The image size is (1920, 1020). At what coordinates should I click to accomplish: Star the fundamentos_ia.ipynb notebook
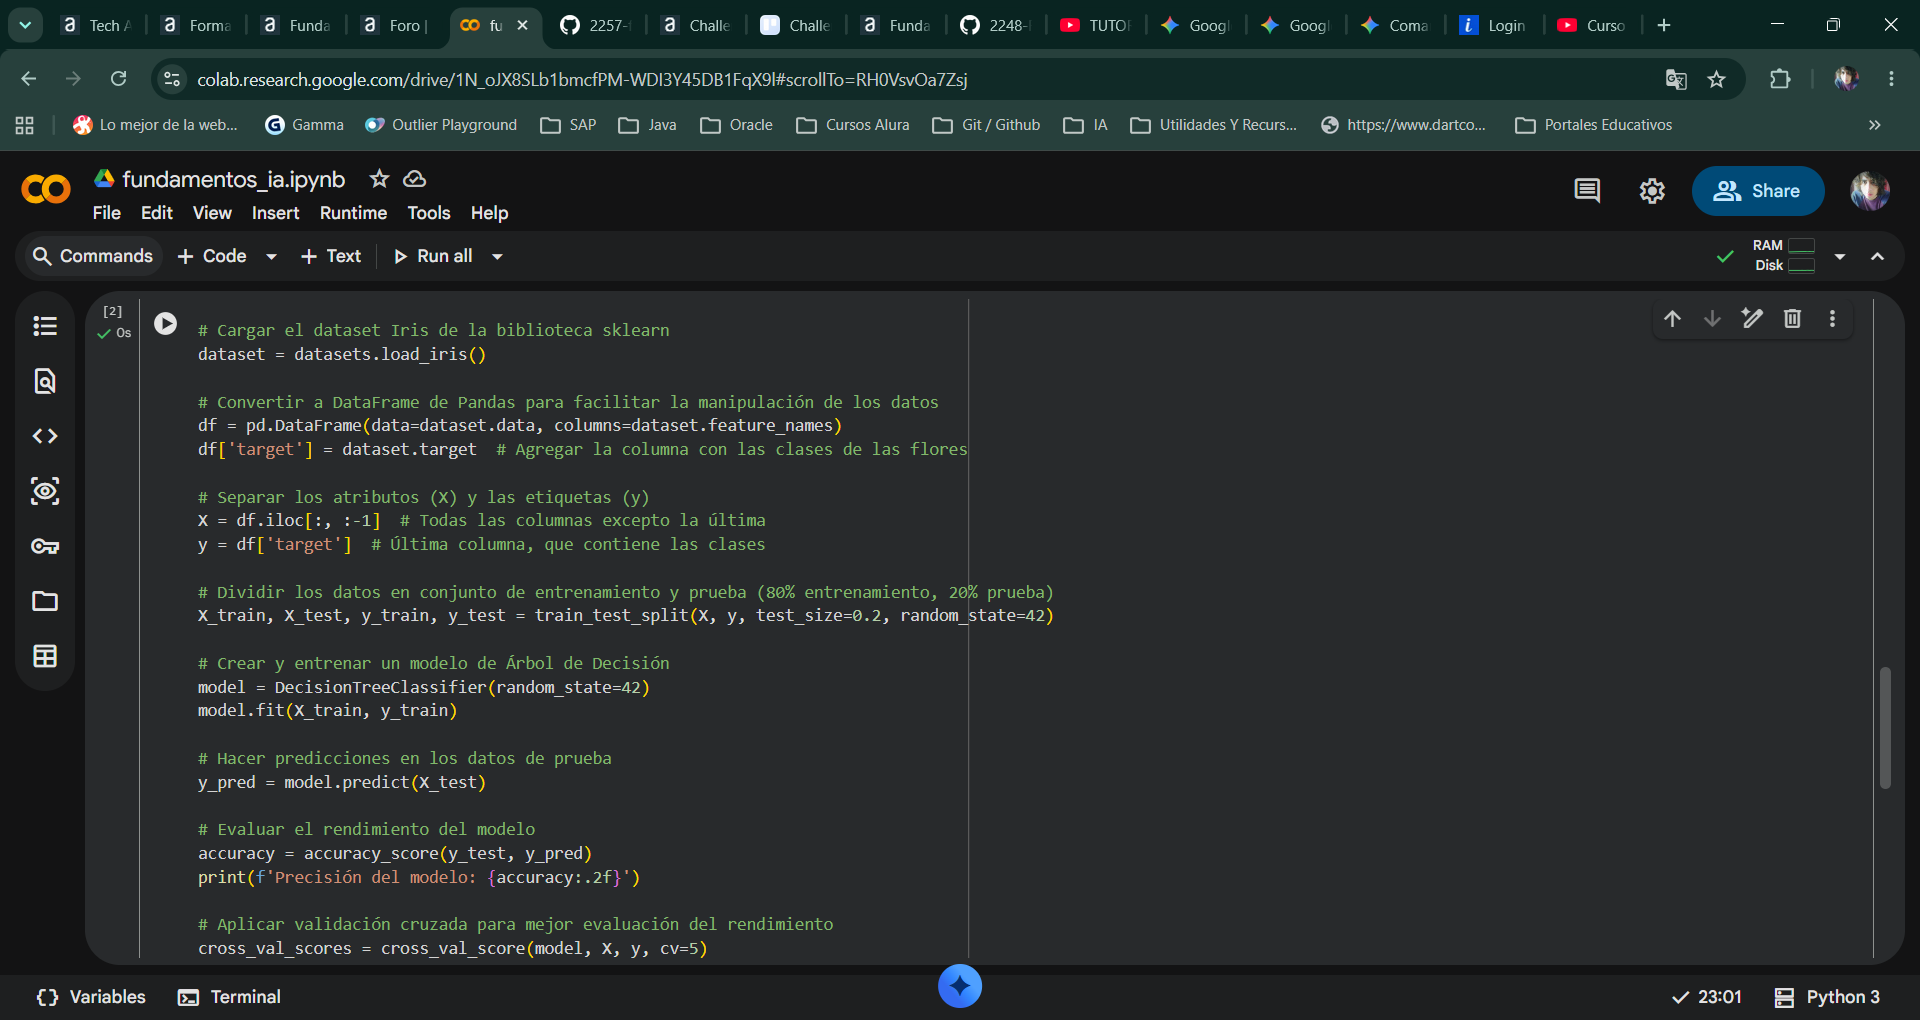(x=379, y=179)
